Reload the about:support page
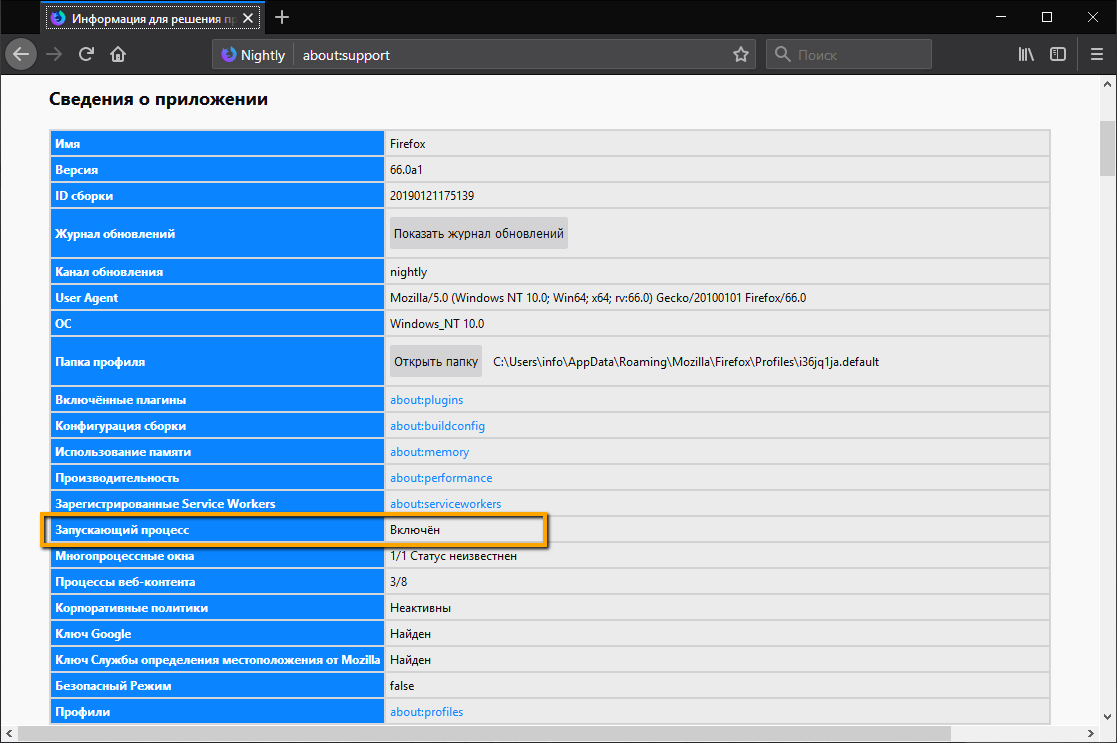 pos(86,54)
